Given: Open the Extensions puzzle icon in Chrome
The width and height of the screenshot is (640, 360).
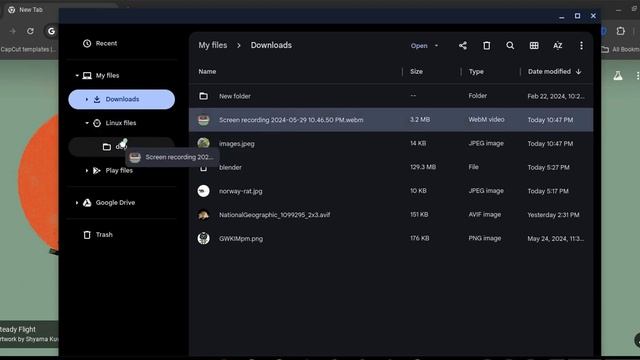Looking at the screenshot, I should [620, 31].
